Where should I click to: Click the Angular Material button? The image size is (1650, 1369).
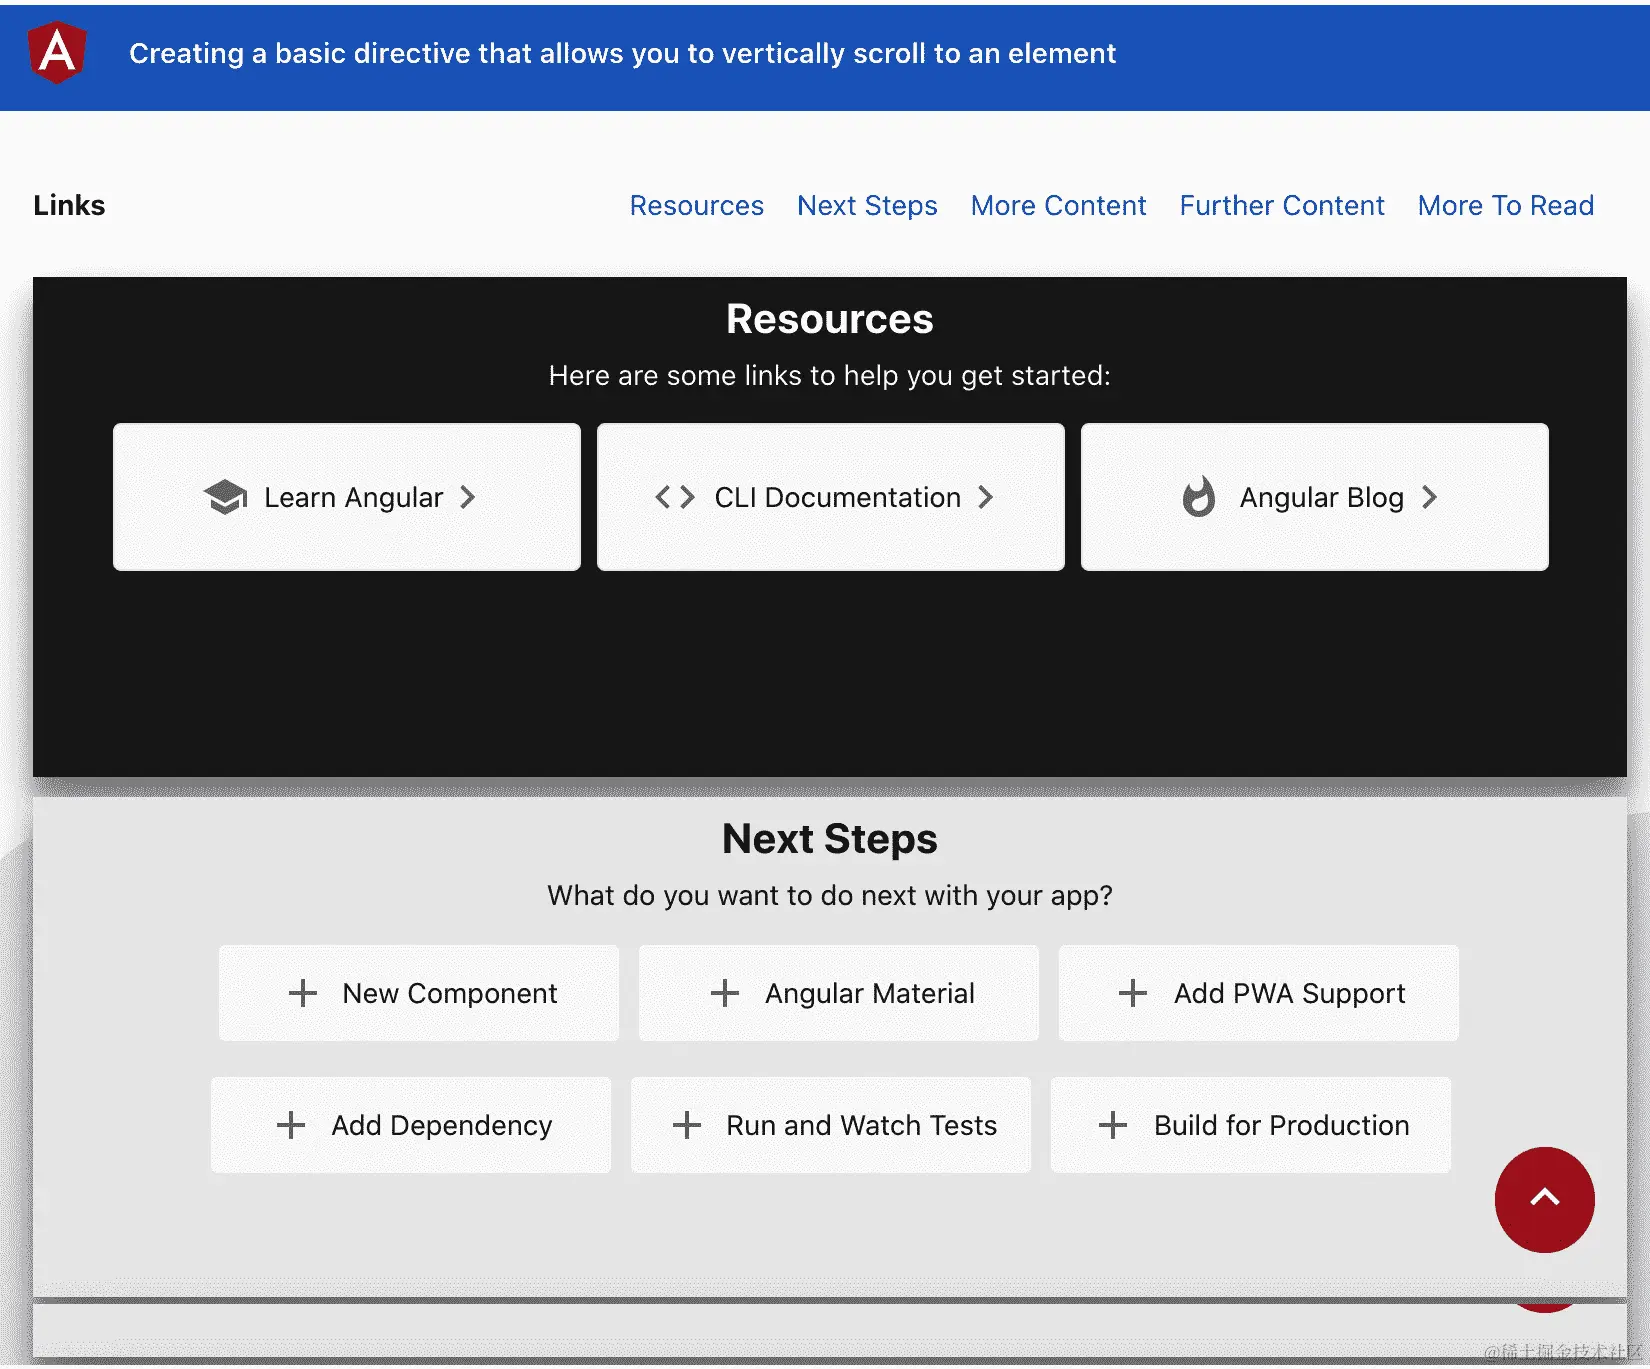tap(838, 993)
